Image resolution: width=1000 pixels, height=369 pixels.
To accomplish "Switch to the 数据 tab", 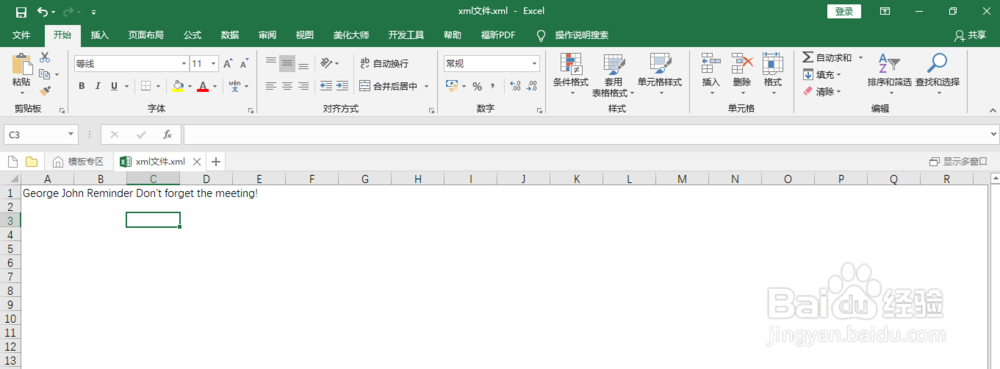I will tap(230, 35).
